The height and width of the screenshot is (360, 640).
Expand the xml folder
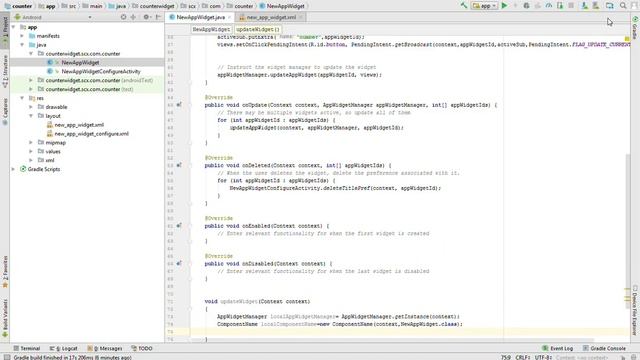click(x=31, y=160)
